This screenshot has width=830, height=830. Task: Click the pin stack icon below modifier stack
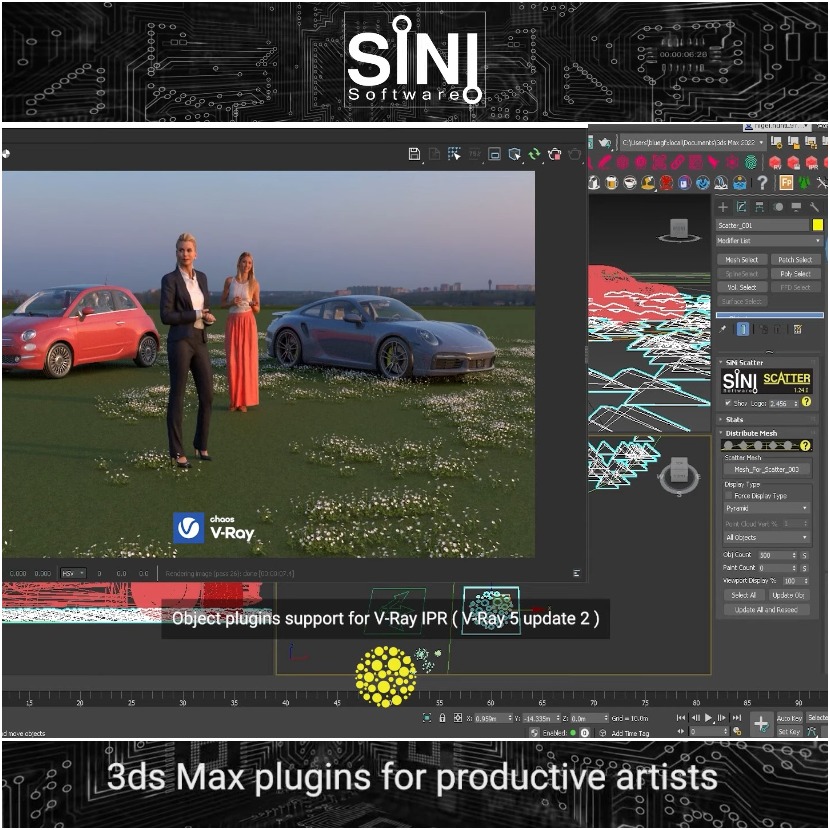(x=723, y=329)
